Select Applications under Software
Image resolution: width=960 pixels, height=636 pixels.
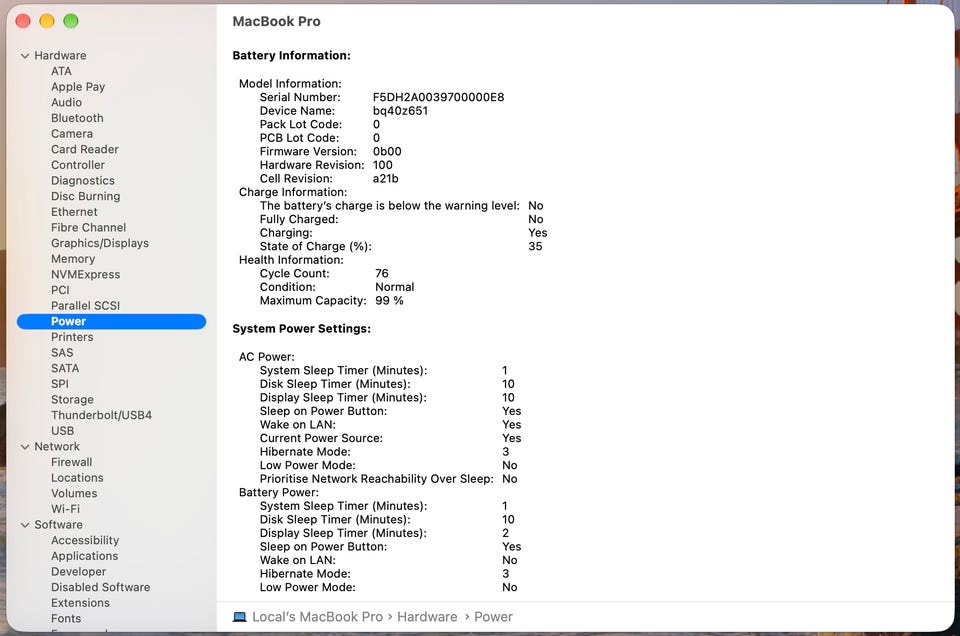84,556
